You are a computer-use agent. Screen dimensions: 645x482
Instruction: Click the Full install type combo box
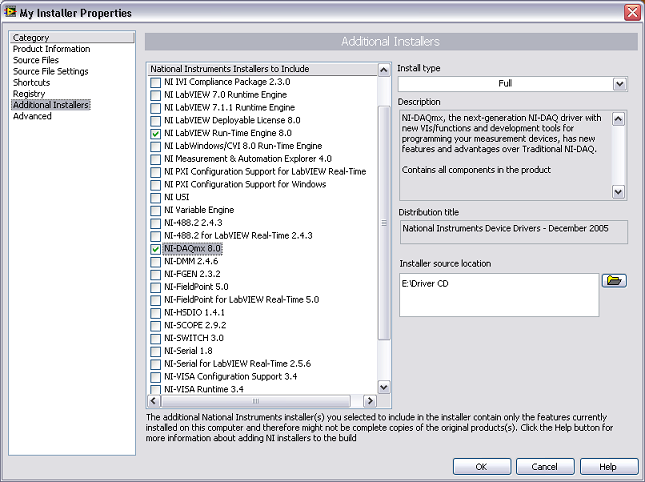[512, 84]
